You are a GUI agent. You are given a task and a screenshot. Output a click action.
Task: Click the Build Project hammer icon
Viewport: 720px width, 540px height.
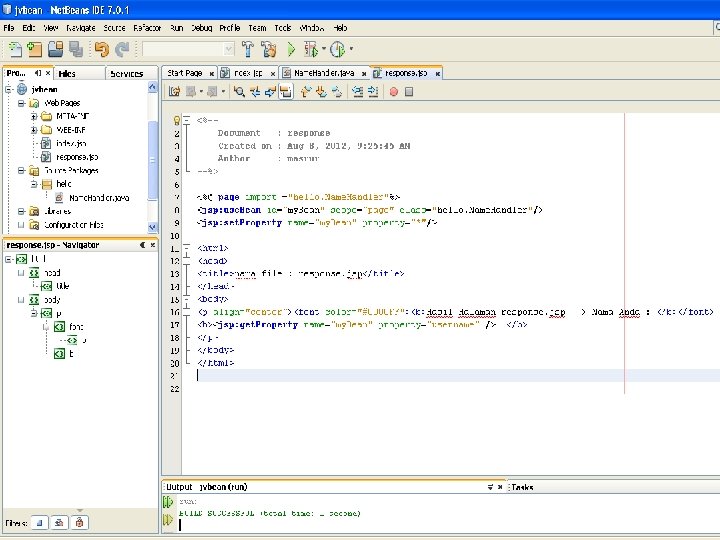click(247, 49)
